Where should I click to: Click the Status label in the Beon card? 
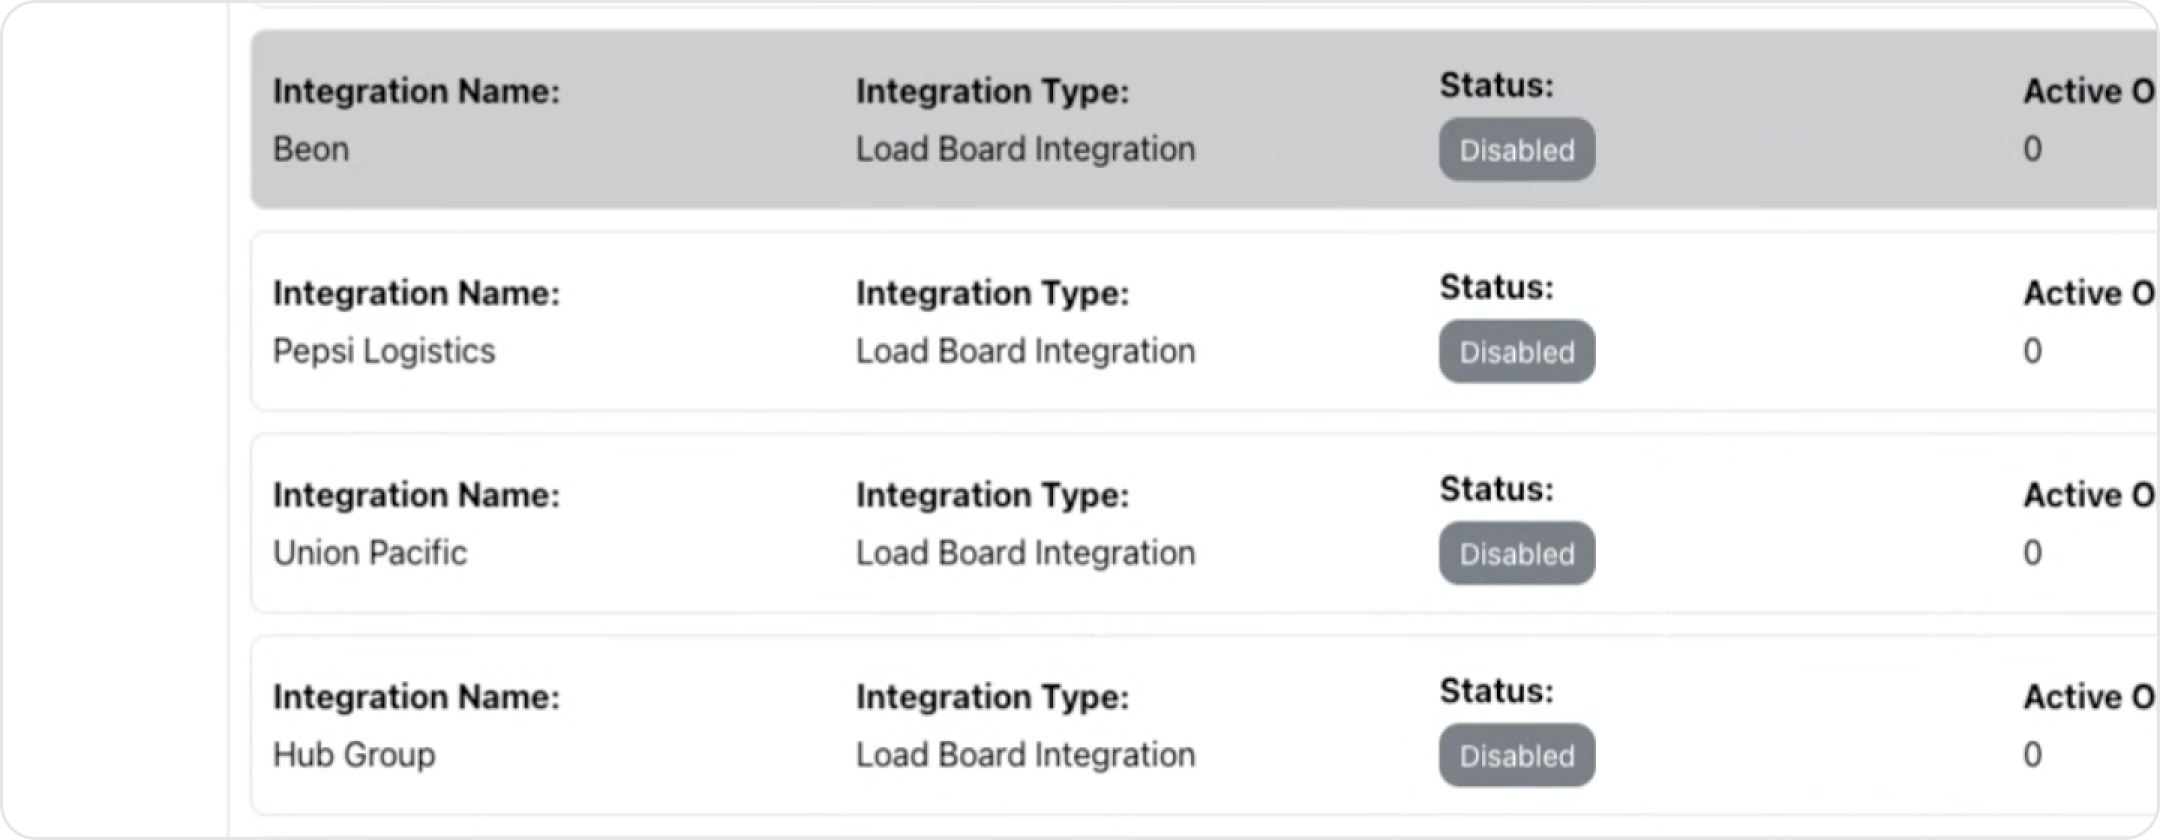(1497, 86)
